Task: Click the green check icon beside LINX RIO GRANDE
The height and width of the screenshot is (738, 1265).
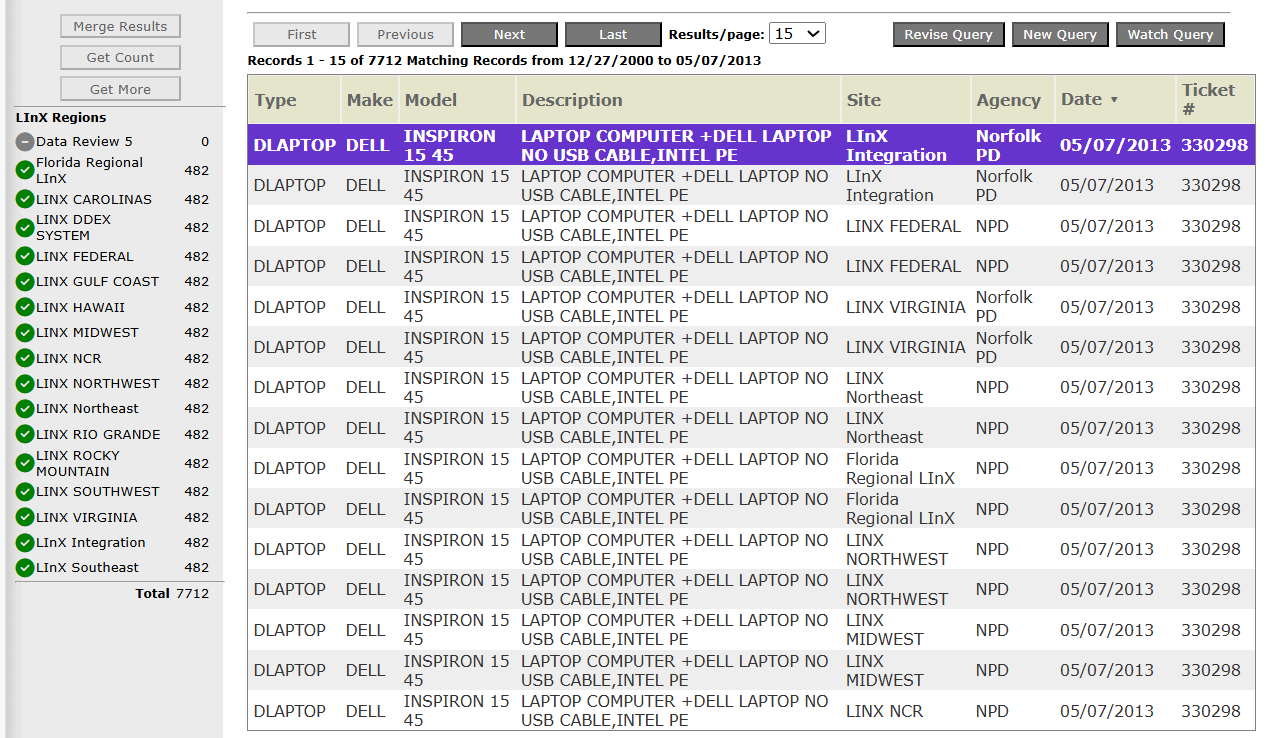Action: (25, 435)
